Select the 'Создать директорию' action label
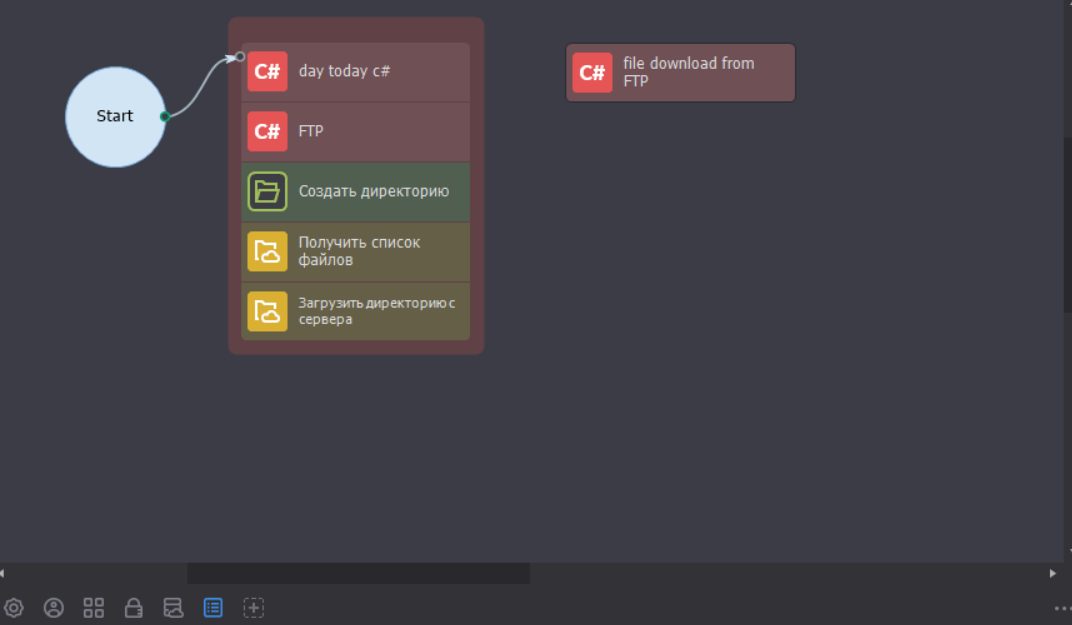1072x625 pixels. [374, 191]
